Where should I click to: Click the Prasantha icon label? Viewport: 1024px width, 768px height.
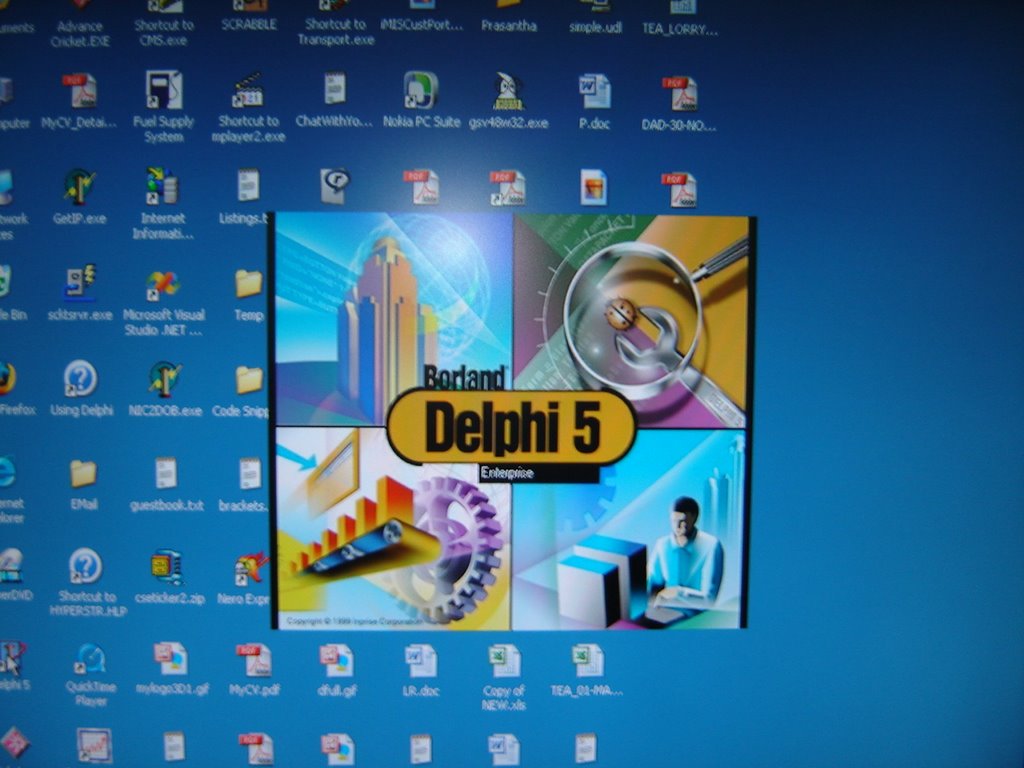pos(509,26)
